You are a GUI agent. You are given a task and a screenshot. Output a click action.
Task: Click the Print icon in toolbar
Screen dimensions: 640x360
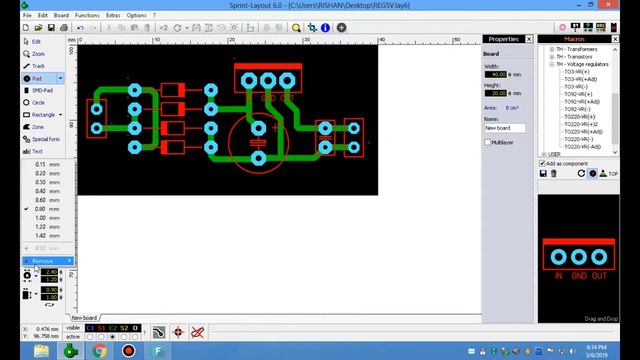tap(64, 28)
